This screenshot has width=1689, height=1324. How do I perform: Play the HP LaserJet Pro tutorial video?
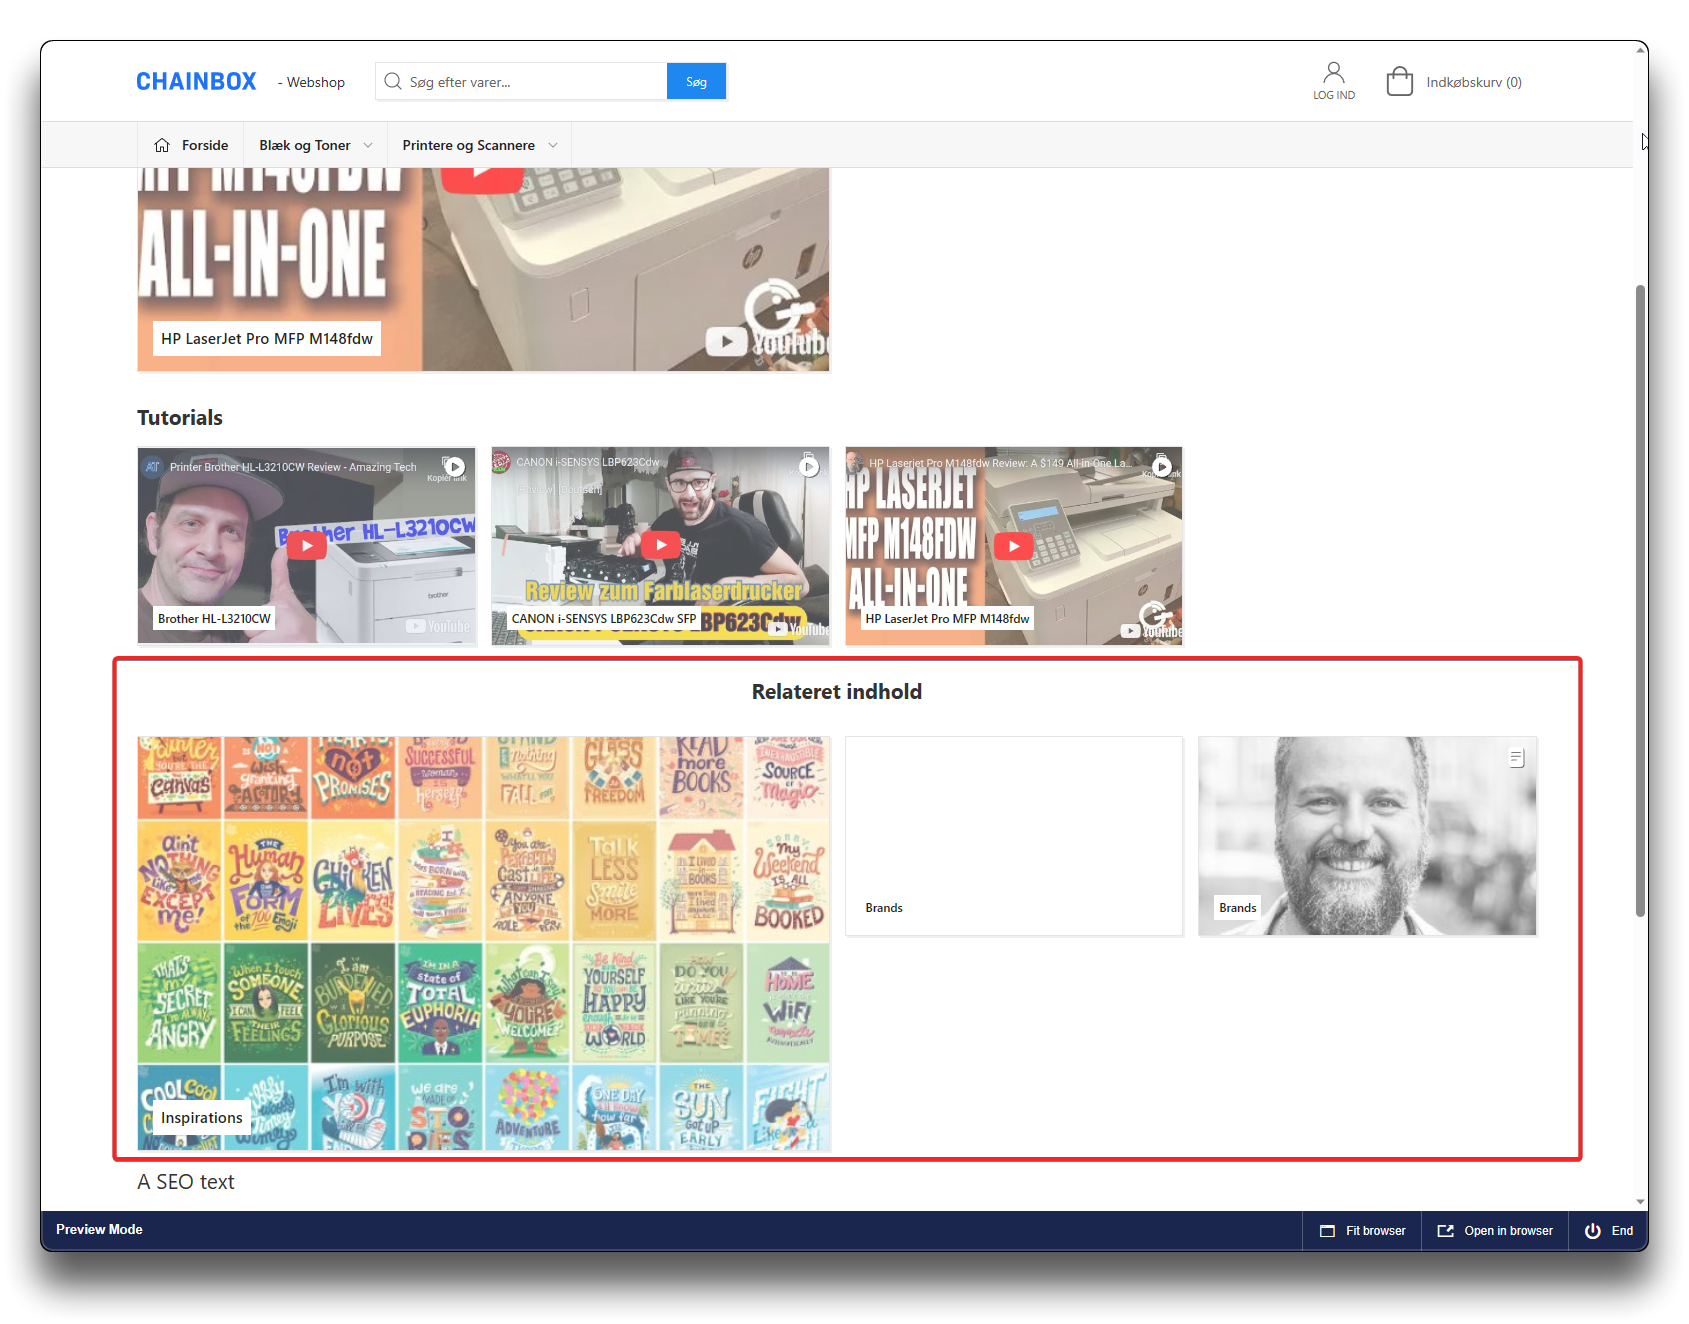pyautogui.click(x=1013, y=546)
